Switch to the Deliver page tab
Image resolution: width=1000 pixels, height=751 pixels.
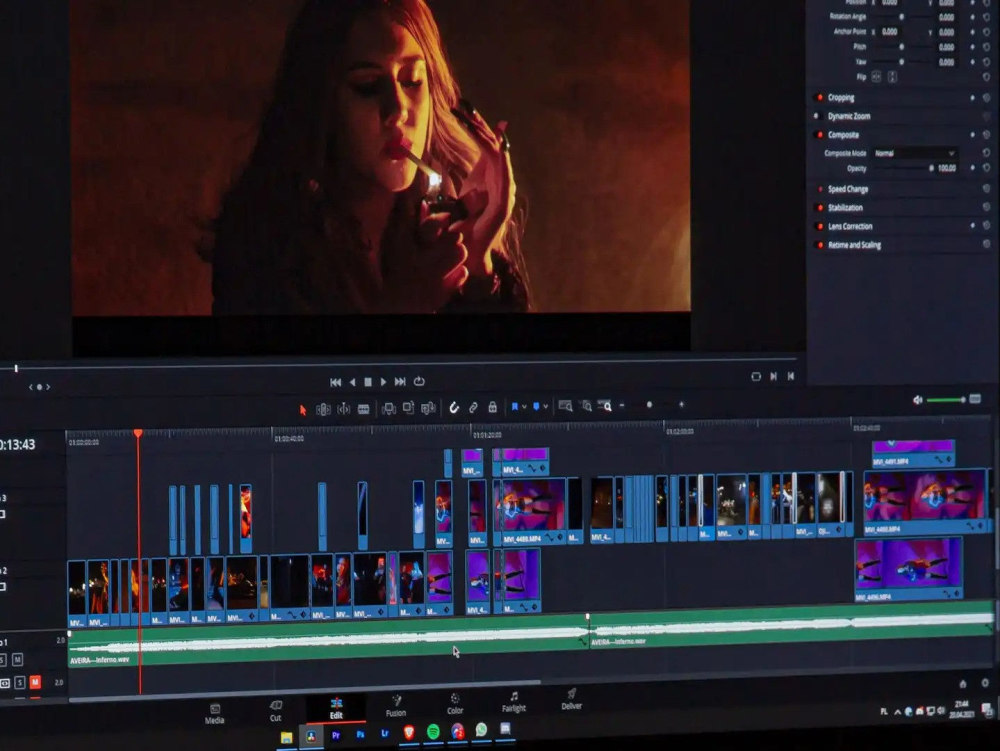(571, 699)
